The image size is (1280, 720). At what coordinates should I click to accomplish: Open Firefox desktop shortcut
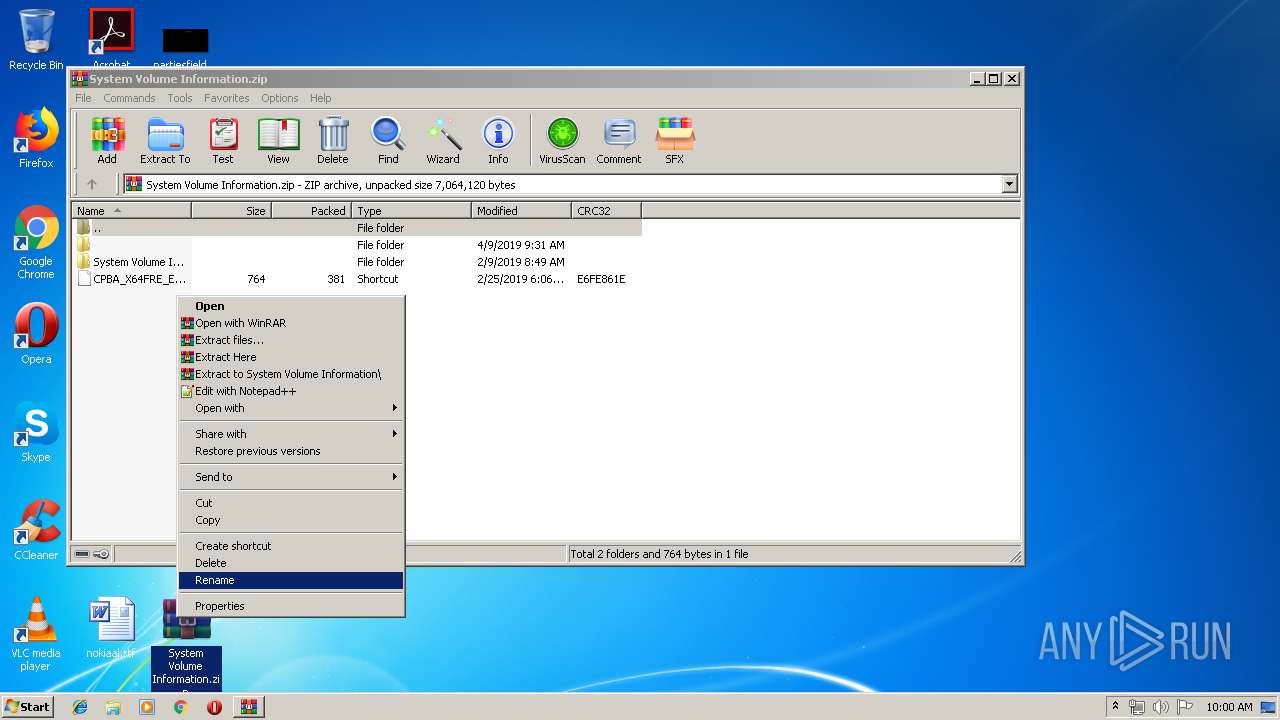click(36, 138)
